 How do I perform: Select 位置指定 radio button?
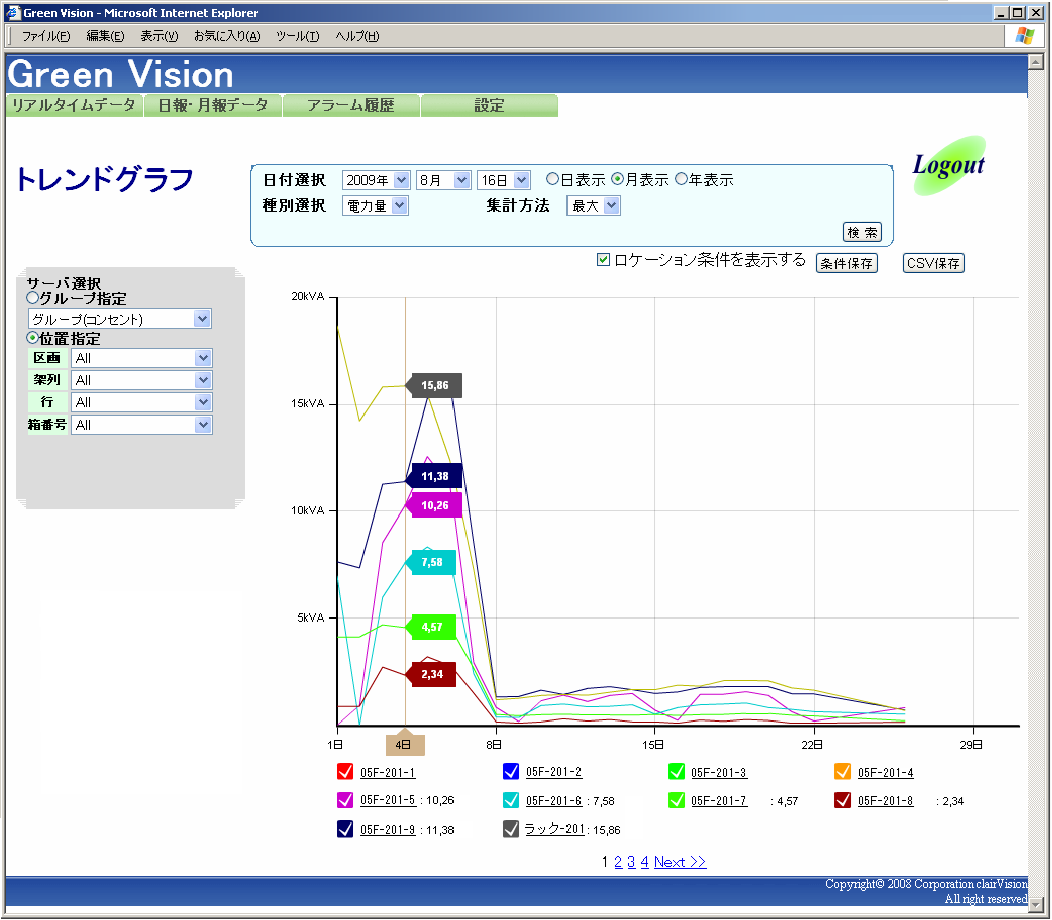click(32, 338)
